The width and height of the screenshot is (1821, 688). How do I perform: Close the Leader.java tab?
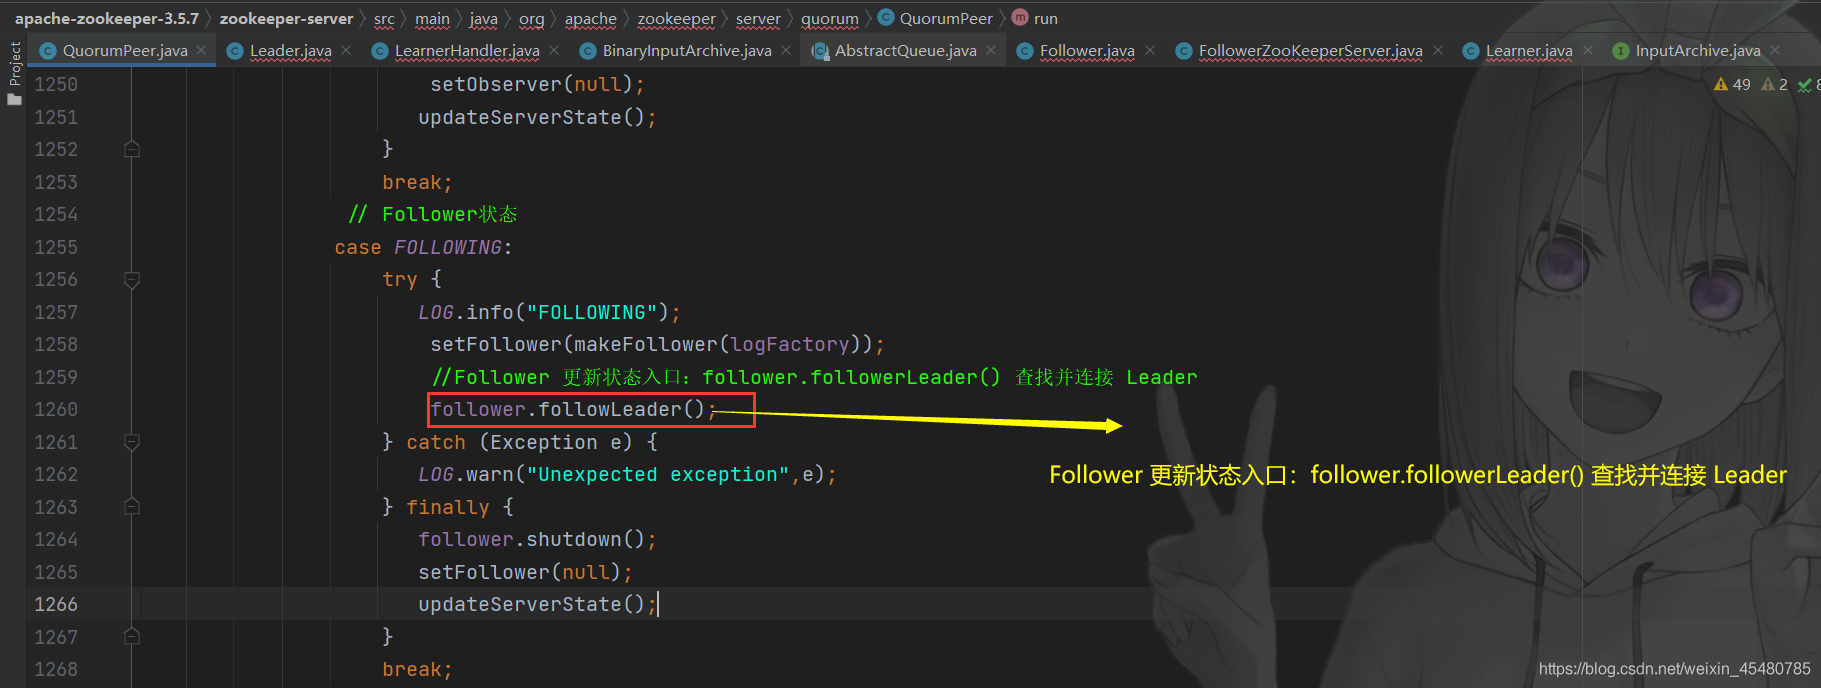click(346, 50)
